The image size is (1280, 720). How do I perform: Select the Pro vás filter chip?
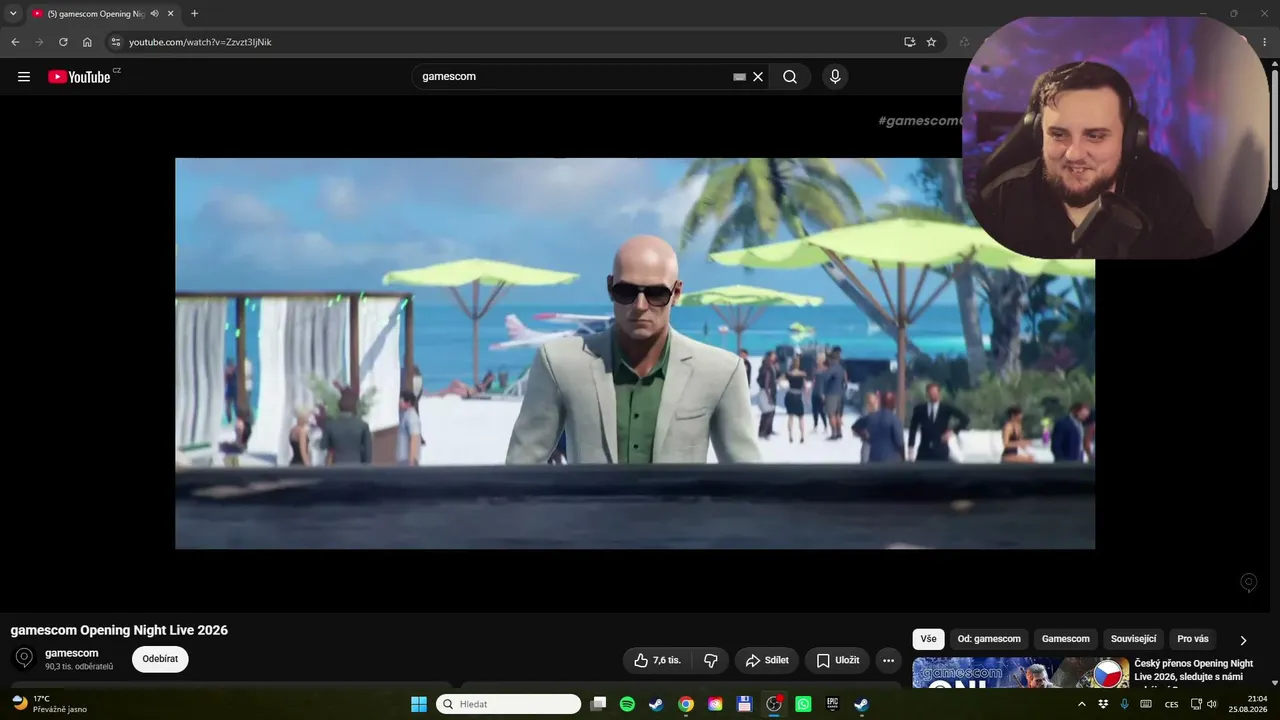[x=1193, y=639]
